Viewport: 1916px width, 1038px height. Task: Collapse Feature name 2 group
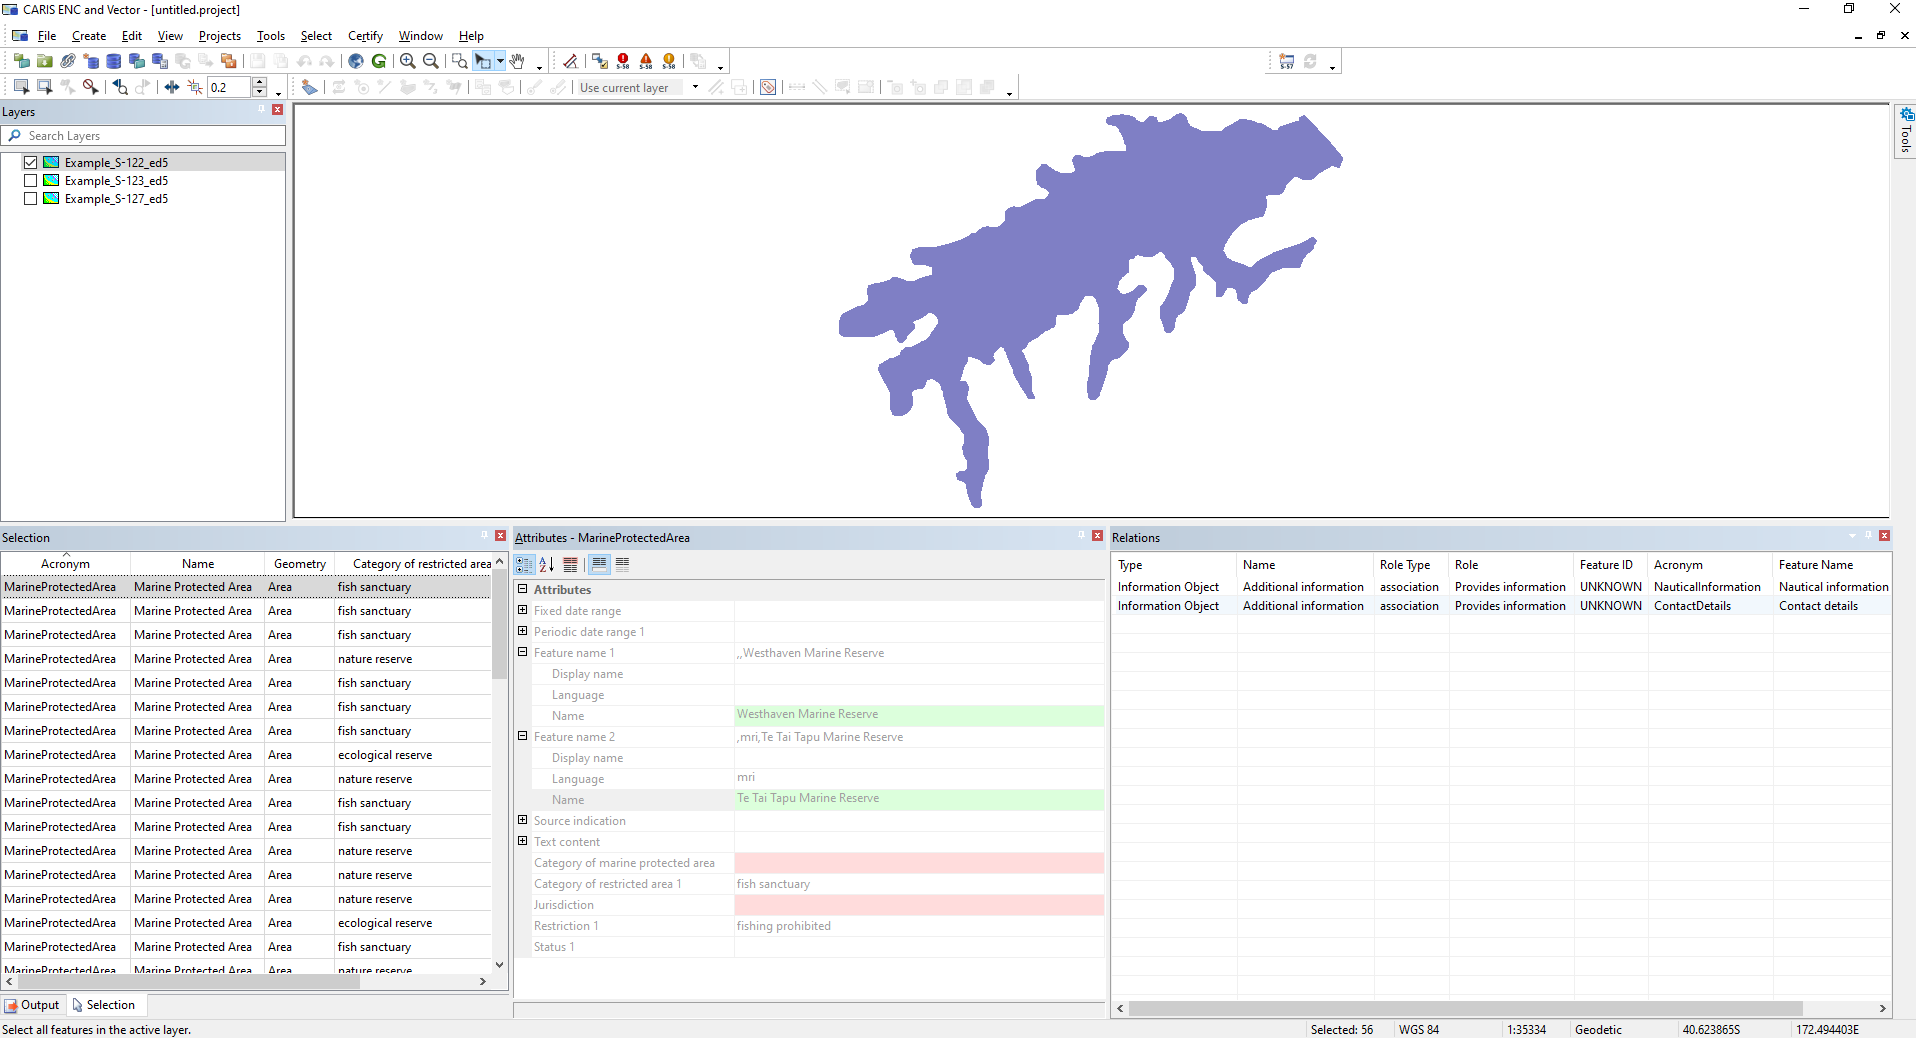point(522,736)
